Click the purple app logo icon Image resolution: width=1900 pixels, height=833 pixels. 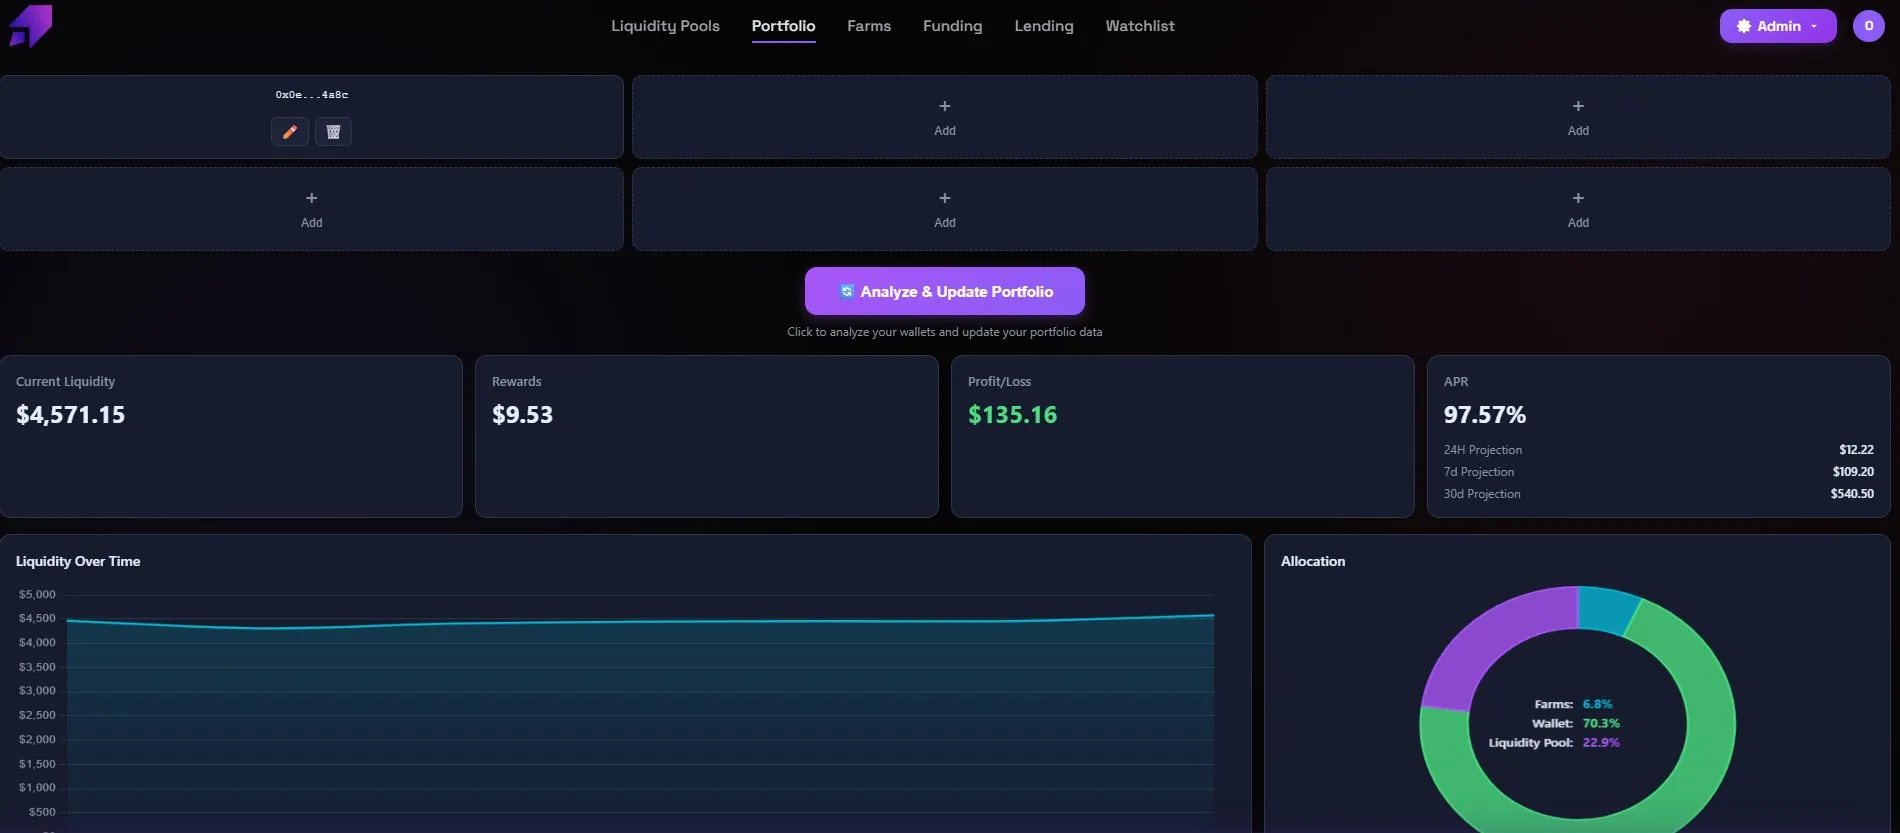point(30,25)
